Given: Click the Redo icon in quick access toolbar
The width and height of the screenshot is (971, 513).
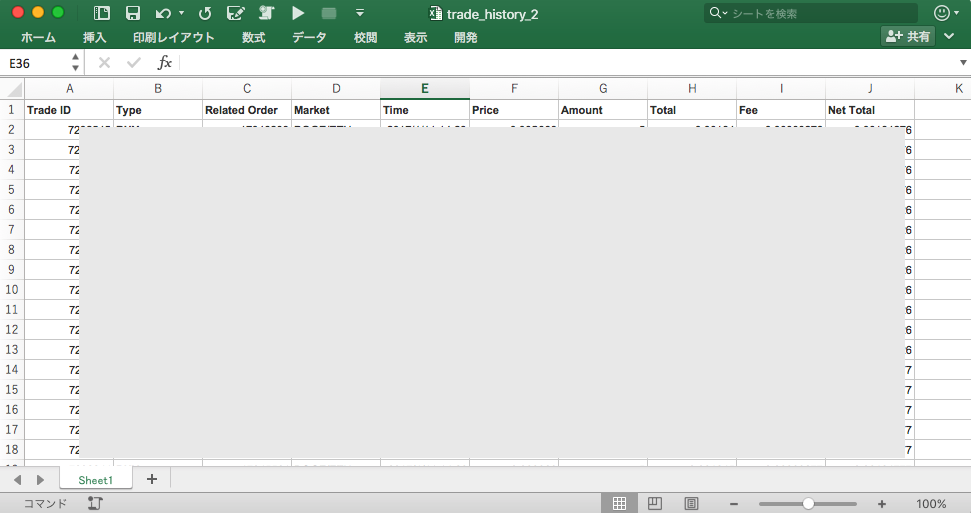Looking at the screenshot, I should [205, 13].
